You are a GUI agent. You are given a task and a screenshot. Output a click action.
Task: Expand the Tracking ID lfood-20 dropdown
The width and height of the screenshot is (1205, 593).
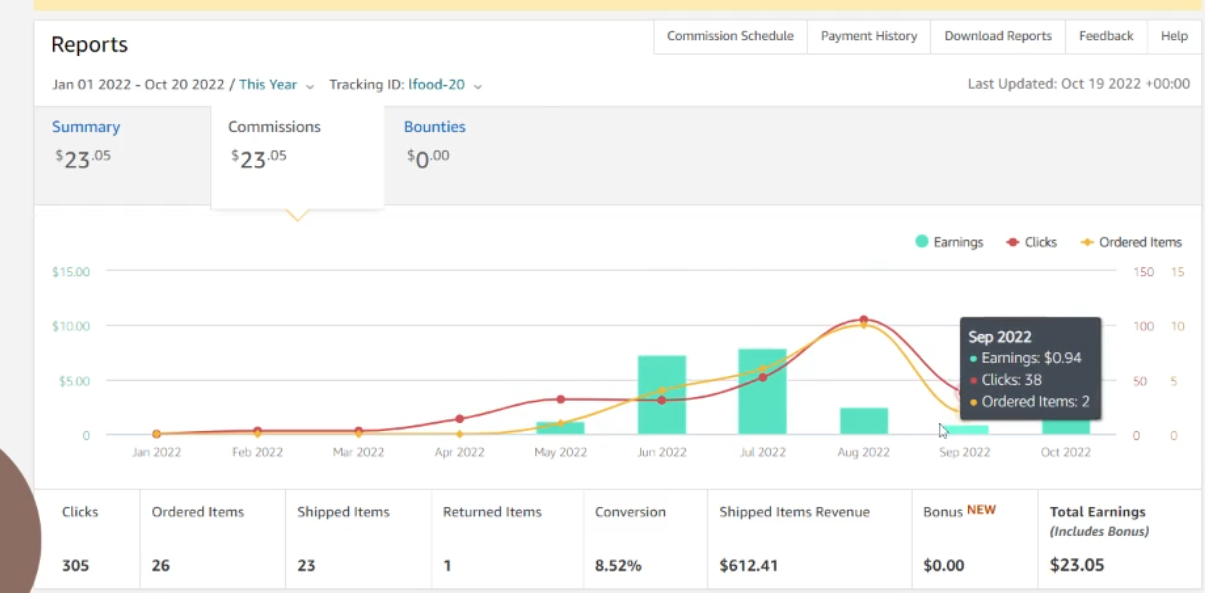click(445, 85)
